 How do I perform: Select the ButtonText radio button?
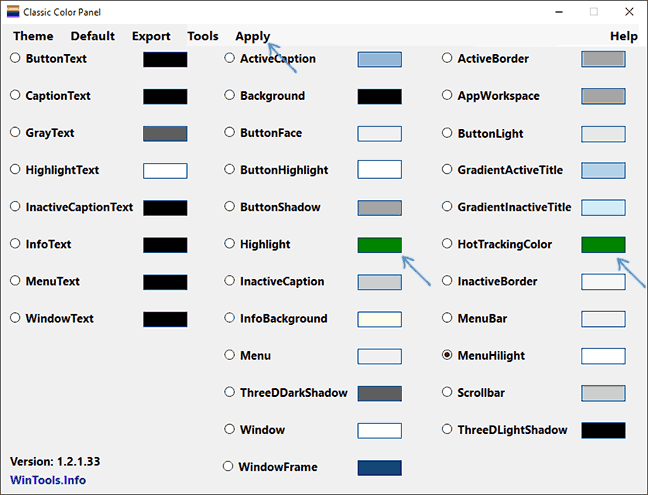coord(16,59)
